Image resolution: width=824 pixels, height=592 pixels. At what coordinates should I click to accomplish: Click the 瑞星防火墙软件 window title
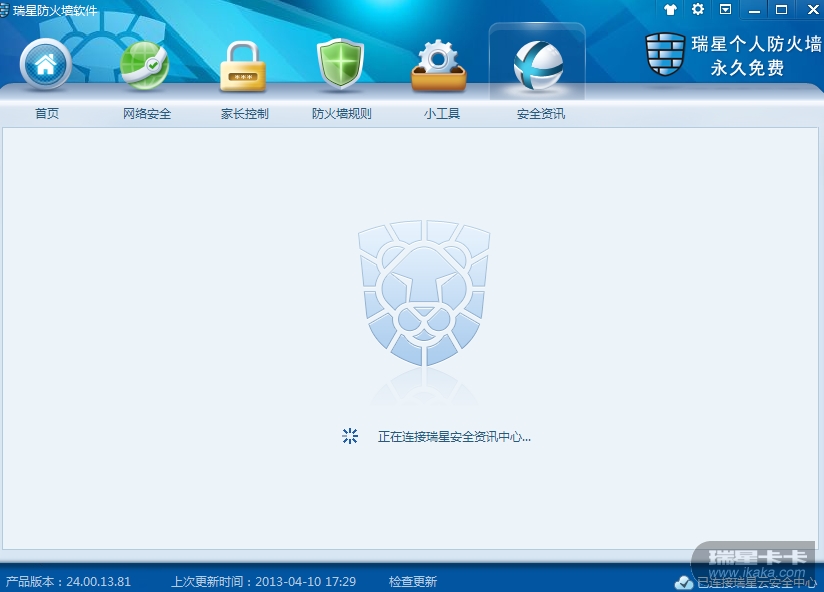55,11
